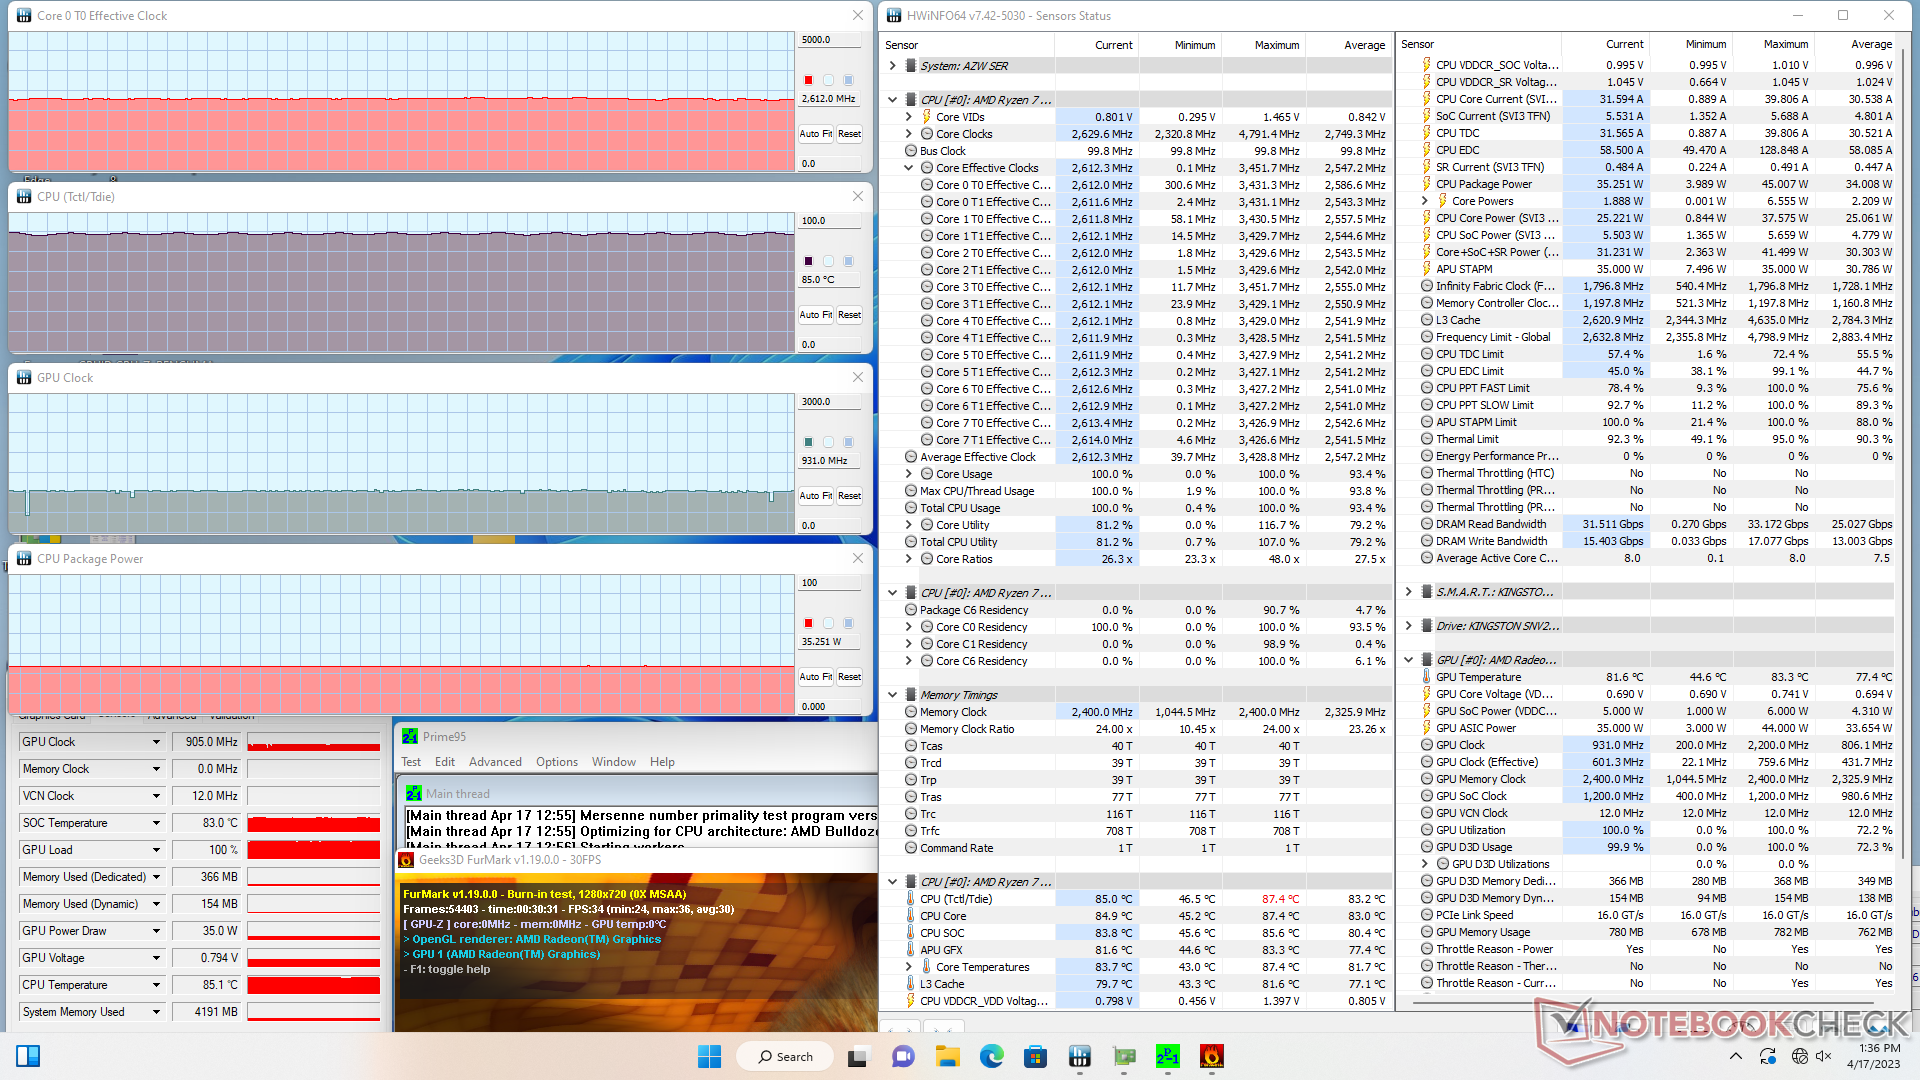Open Microsoft Store from taskbar
The height and width of the screenshot is (1080, 1920).
(x=1035, y=1056)
